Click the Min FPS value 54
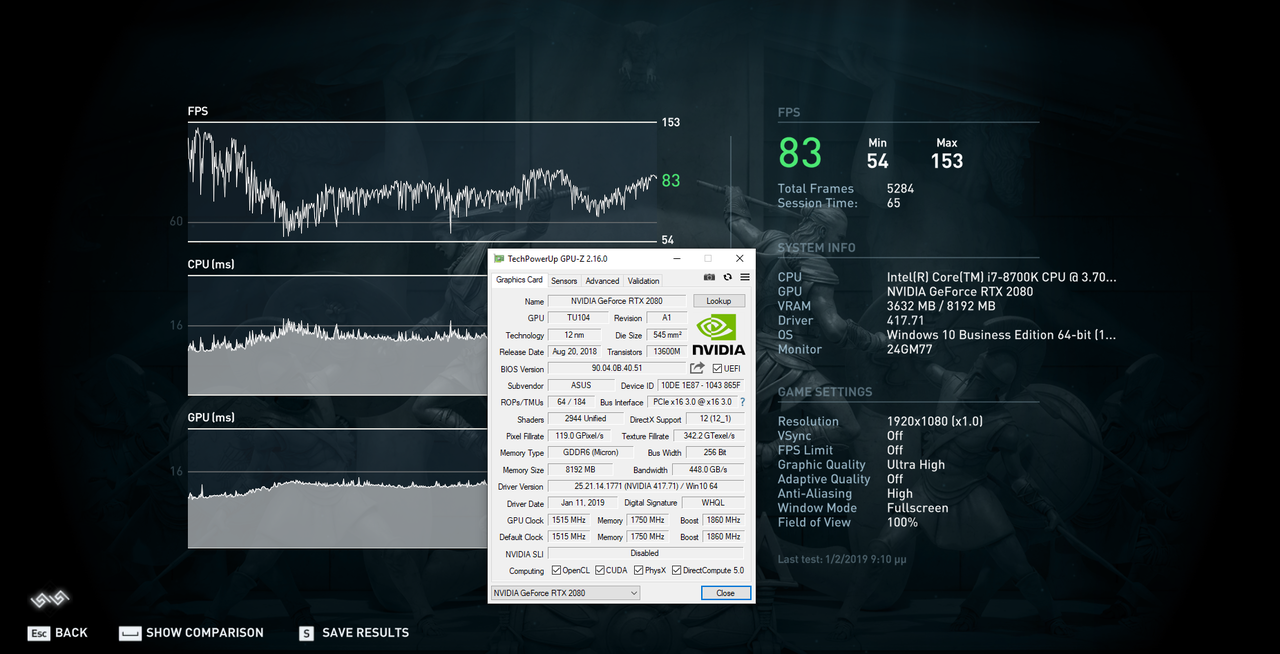The height and width of the screenshot is (654, 1280). click(878, 161)
